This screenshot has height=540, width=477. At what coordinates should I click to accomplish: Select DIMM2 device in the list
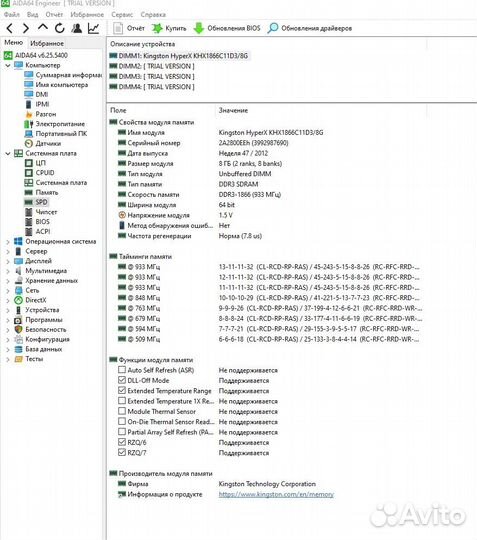[152, 66]
